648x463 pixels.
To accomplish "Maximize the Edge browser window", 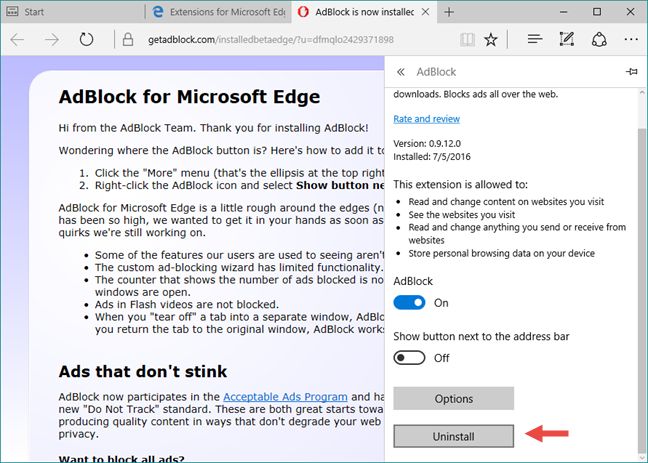I will [597, 12].
